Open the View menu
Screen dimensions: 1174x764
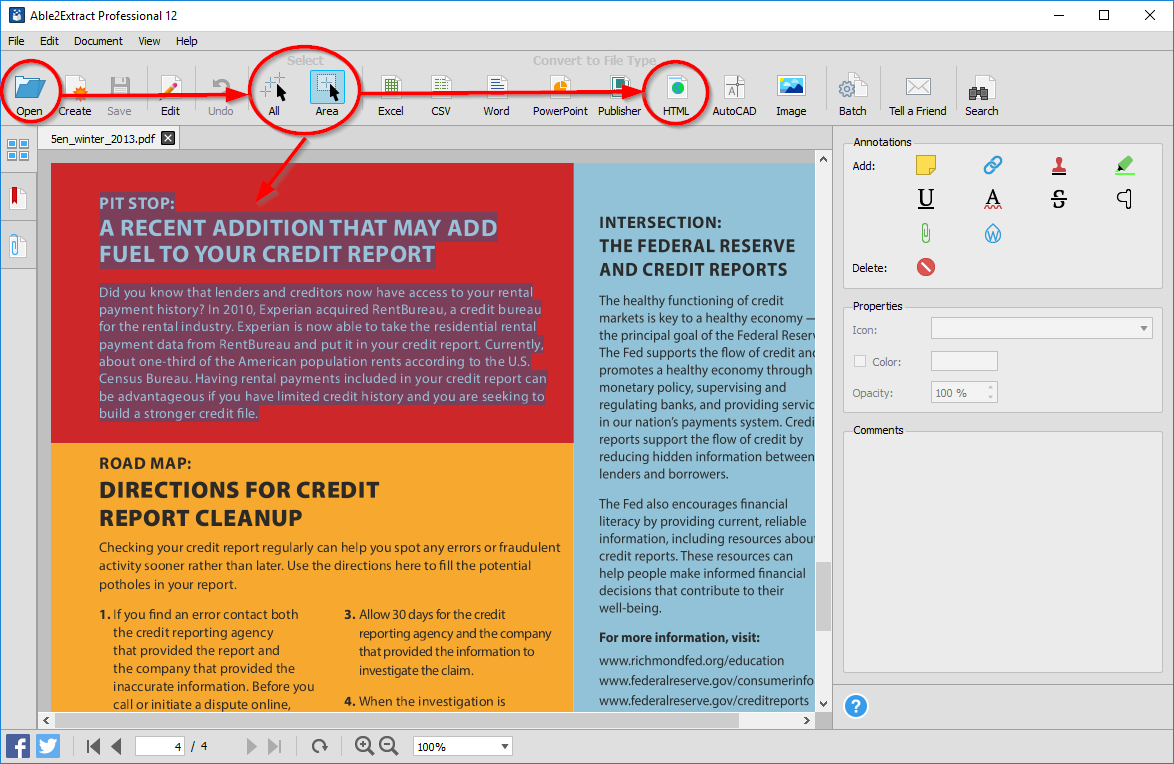coord(149,41)
